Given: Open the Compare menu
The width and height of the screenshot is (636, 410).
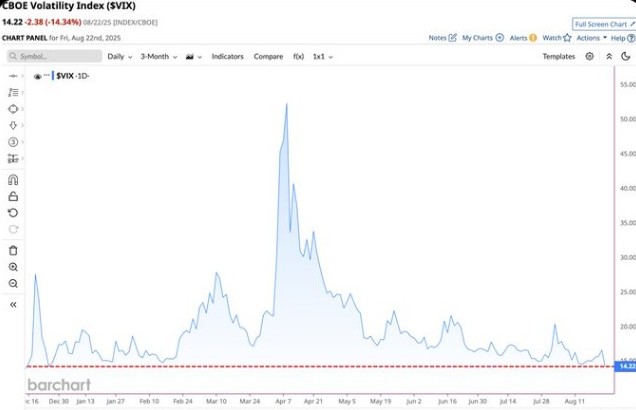Looking at the screenshot, I should [268, 56].
